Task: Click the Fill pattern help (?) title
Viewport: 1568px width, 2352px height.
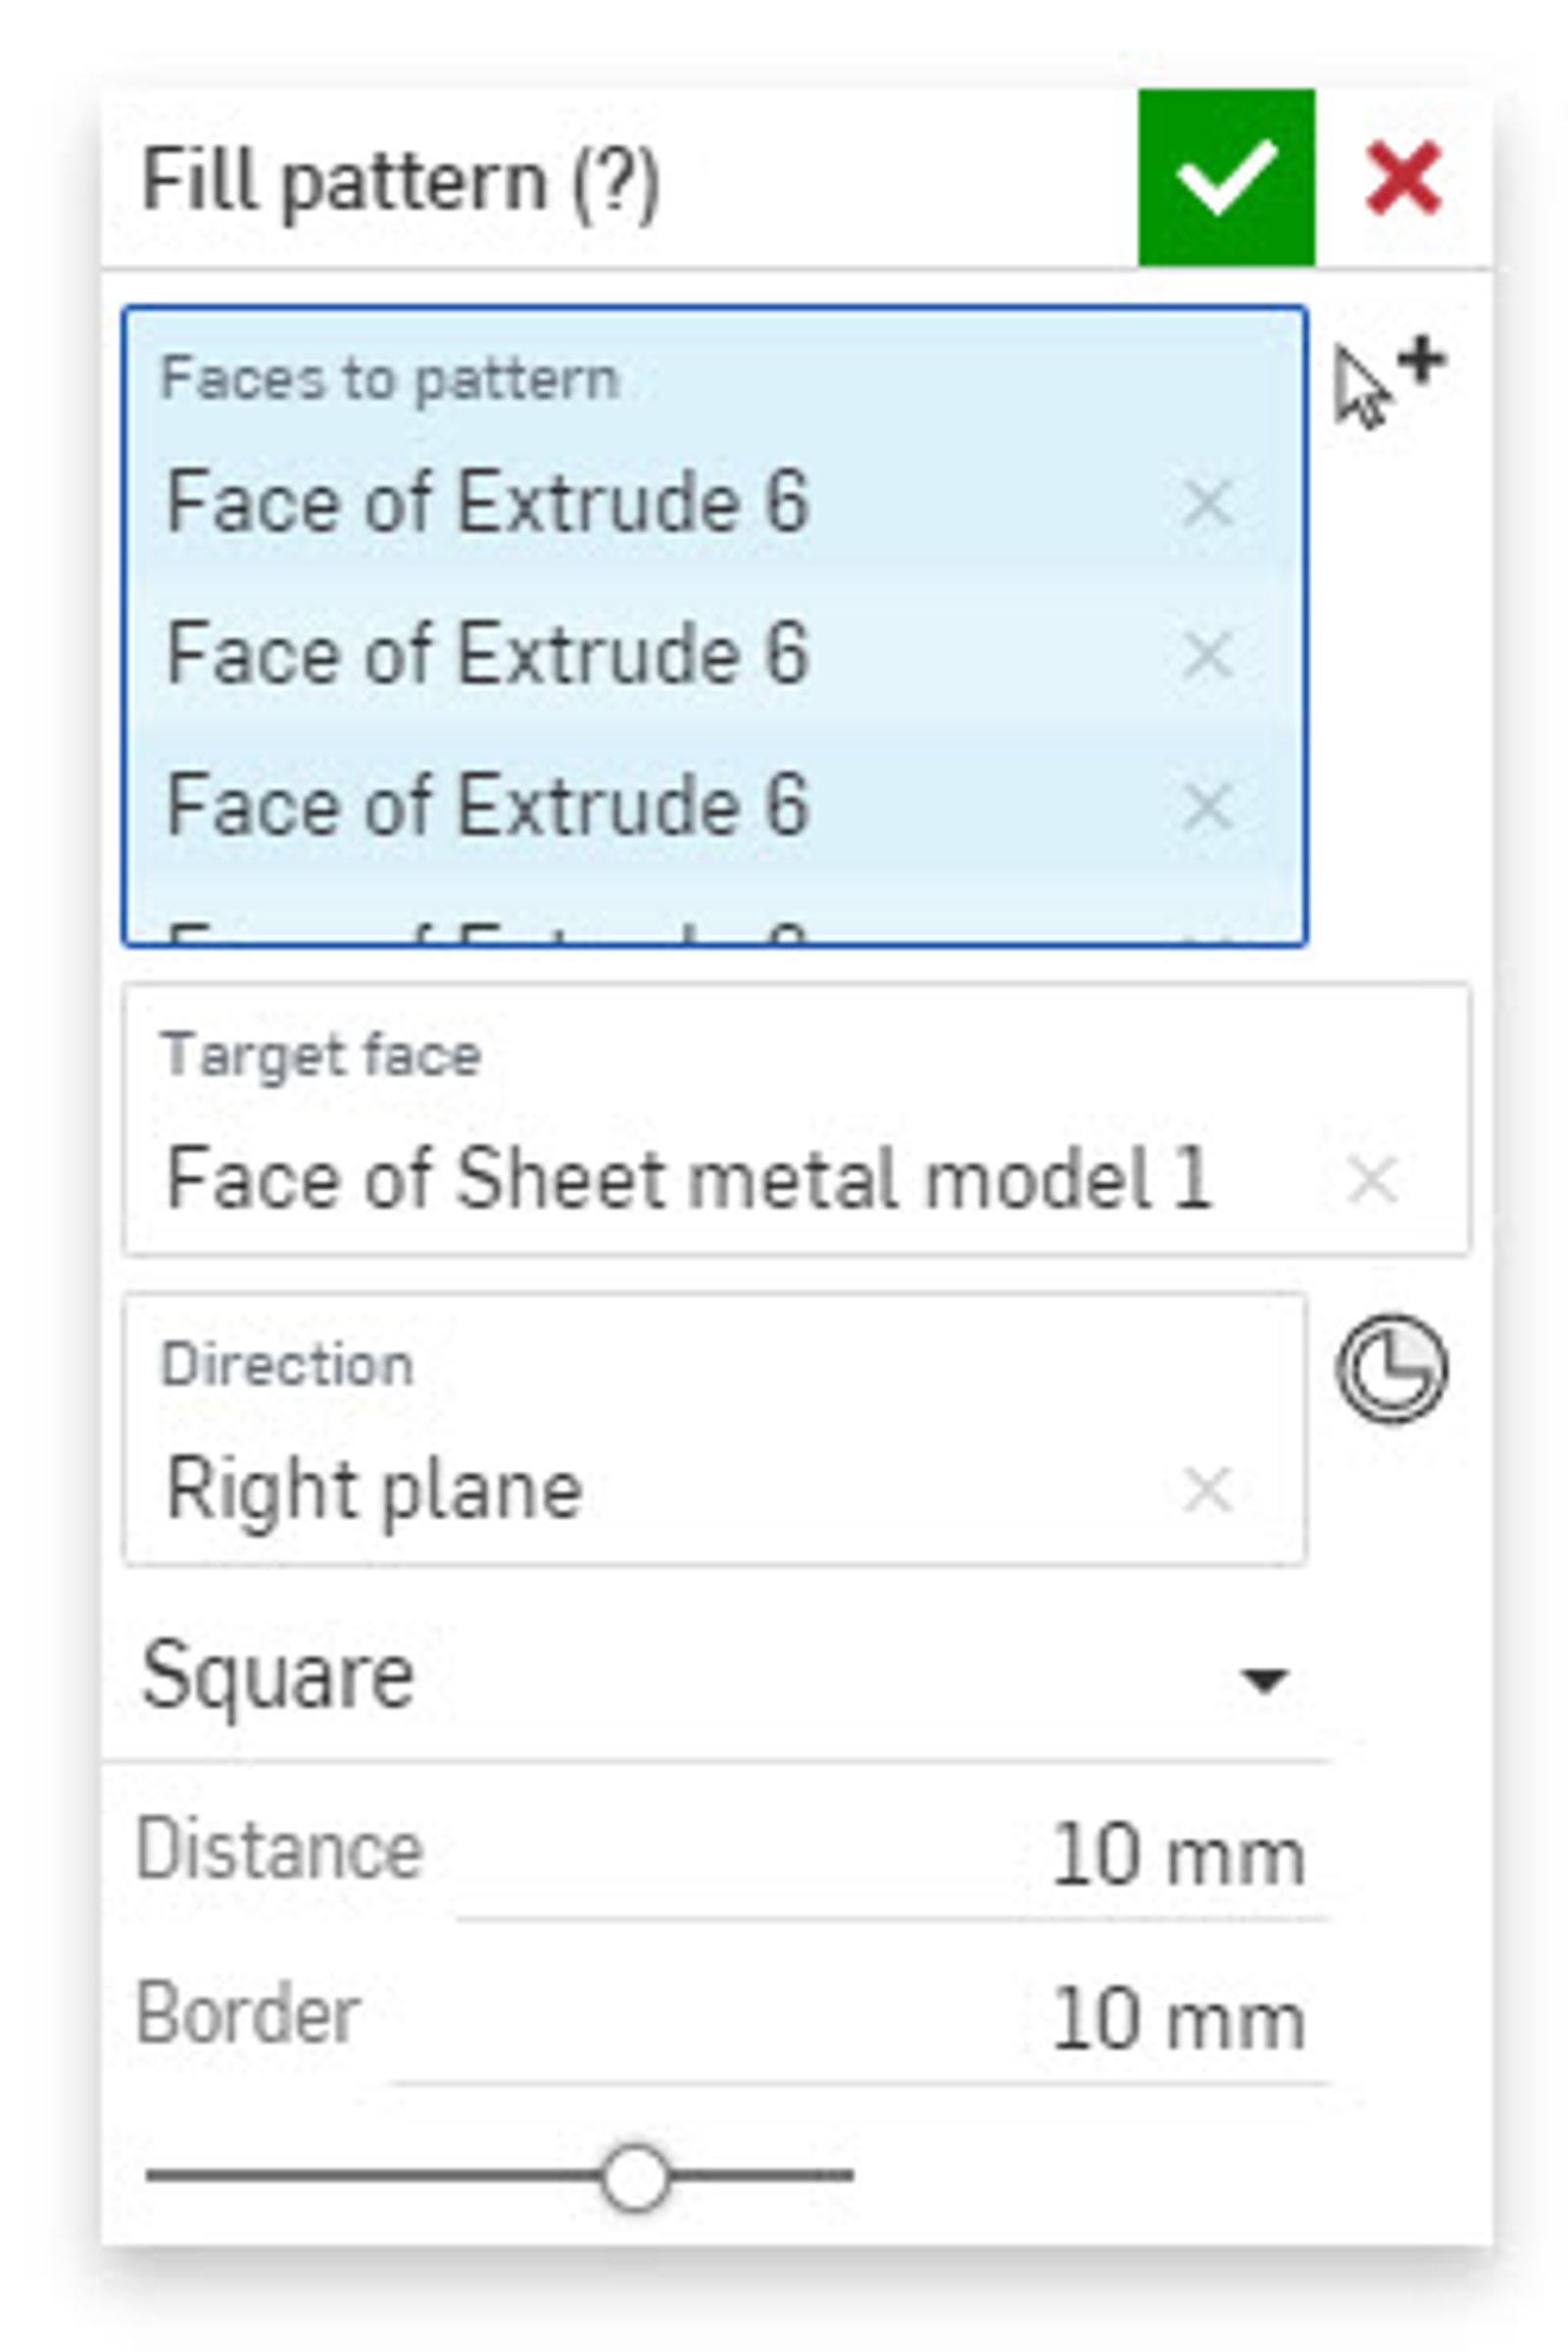Action: tap(400, 182)
